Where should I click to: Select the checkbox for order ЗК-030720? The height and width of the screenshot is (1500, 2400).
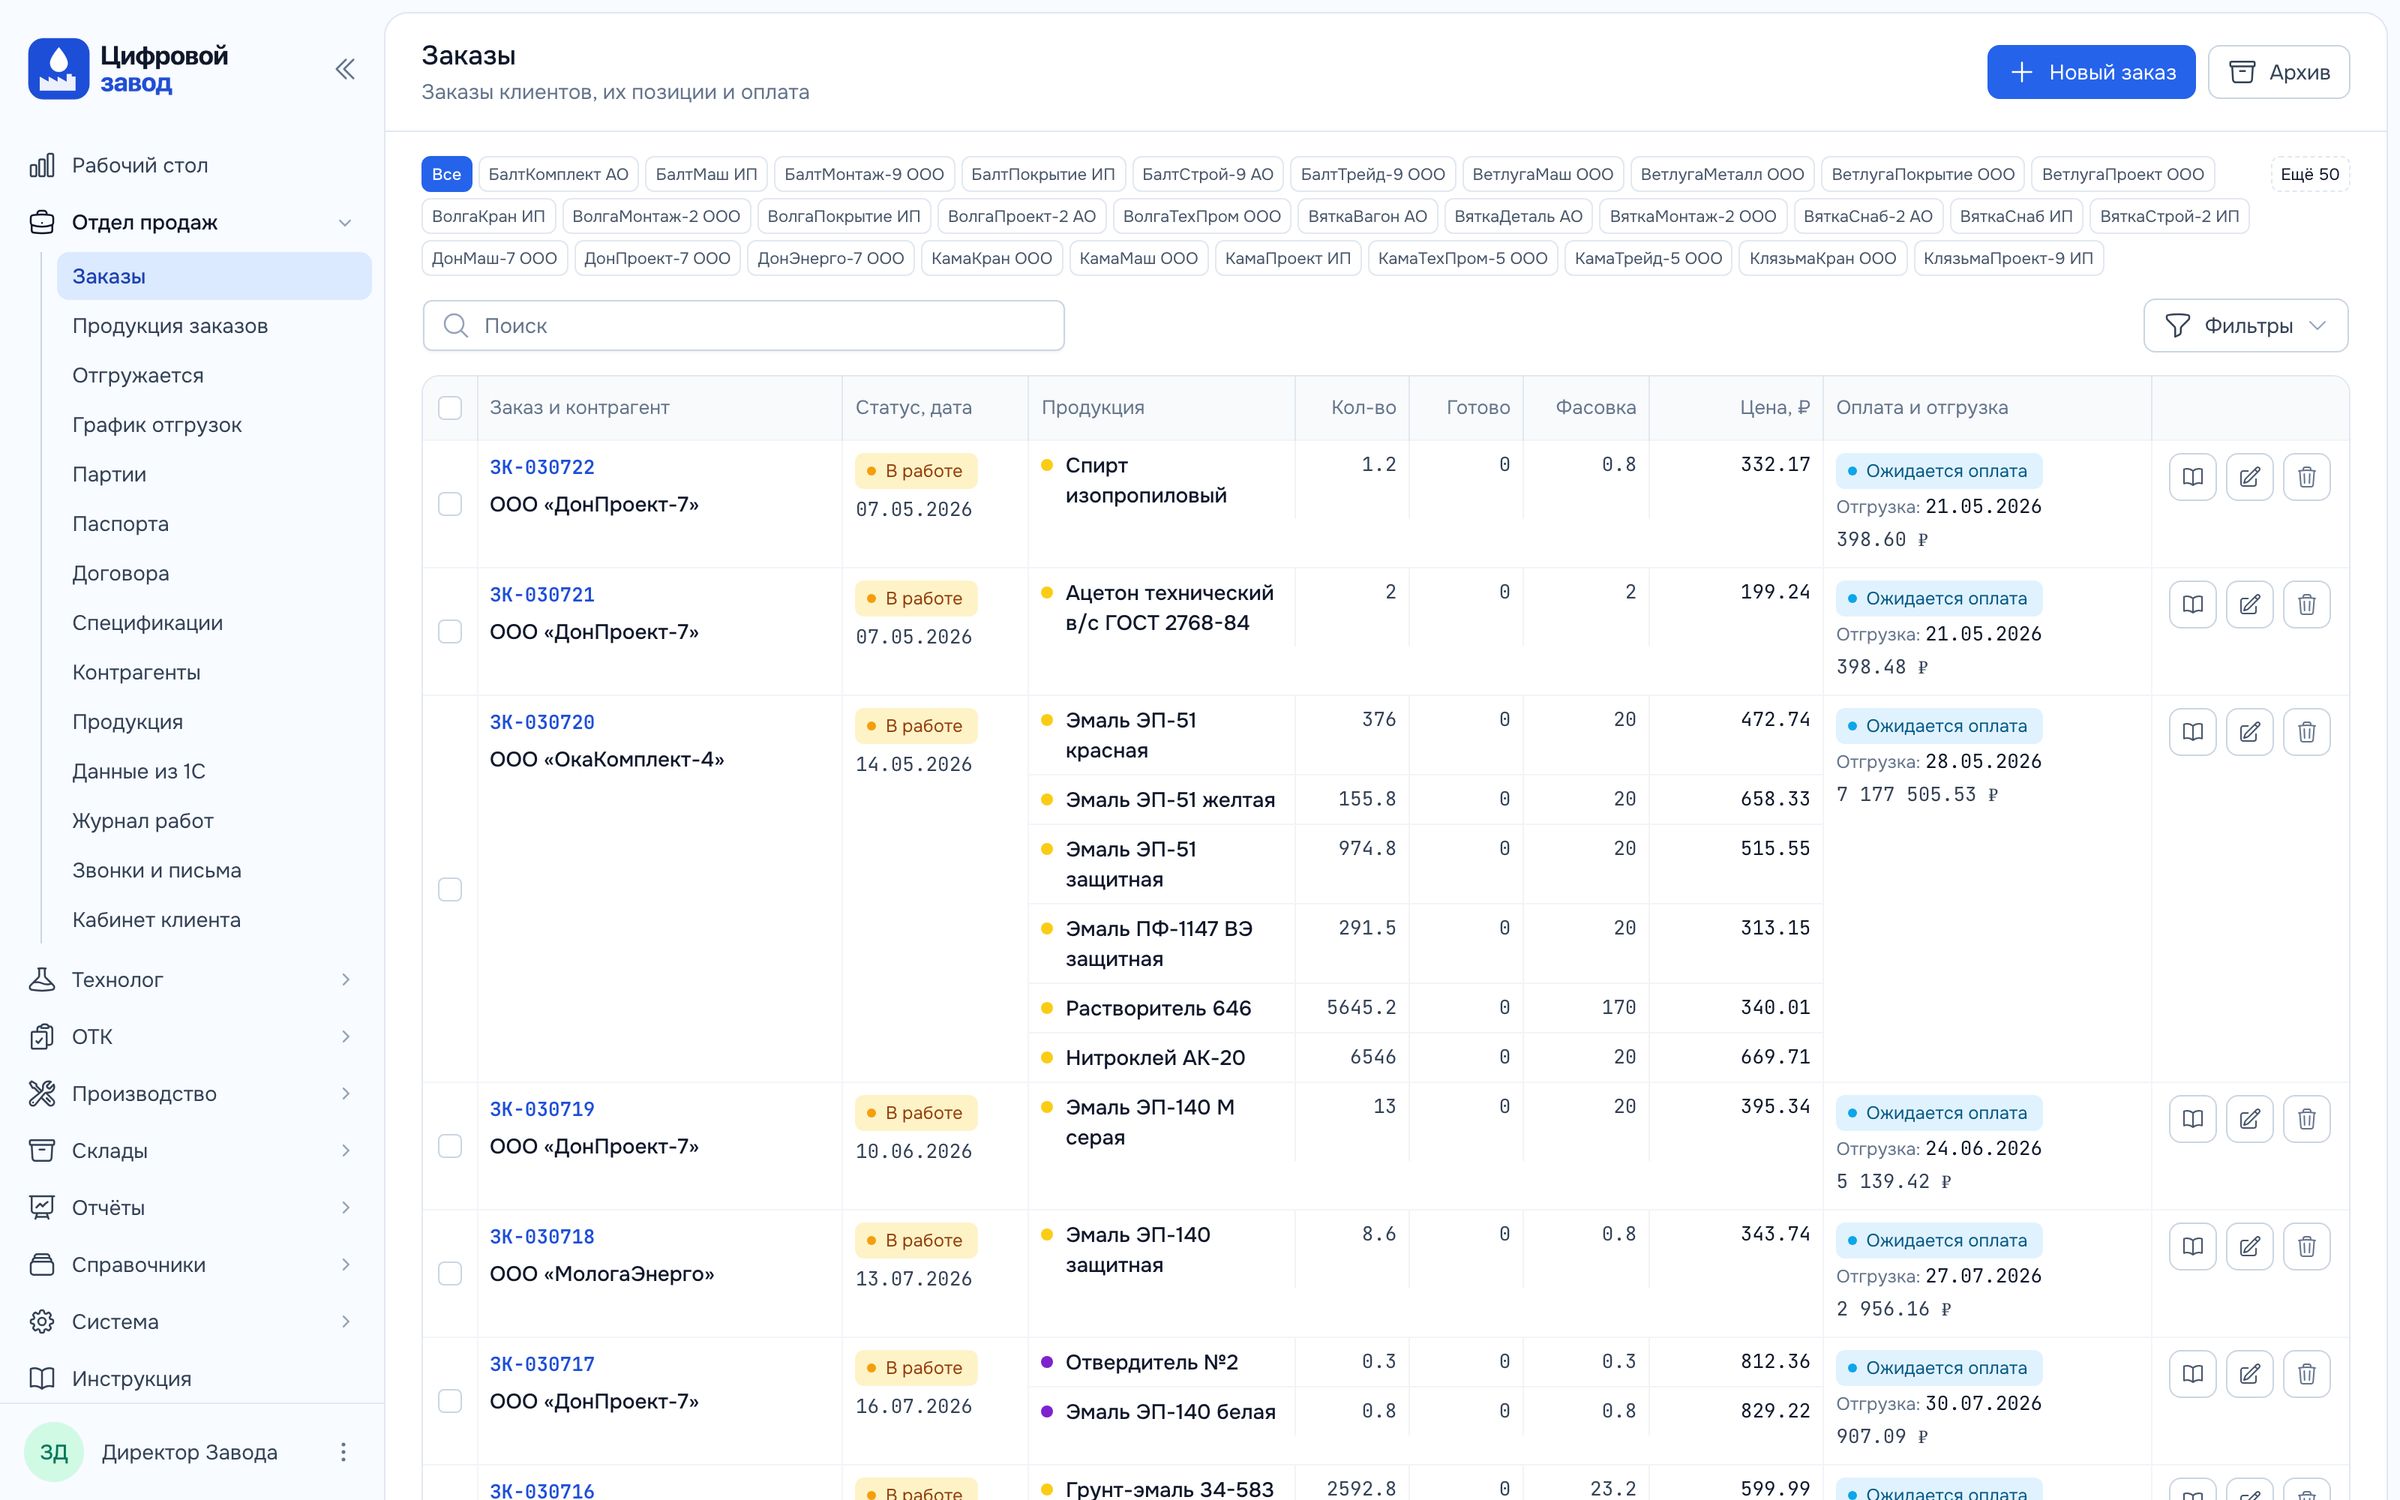[450, 889]
